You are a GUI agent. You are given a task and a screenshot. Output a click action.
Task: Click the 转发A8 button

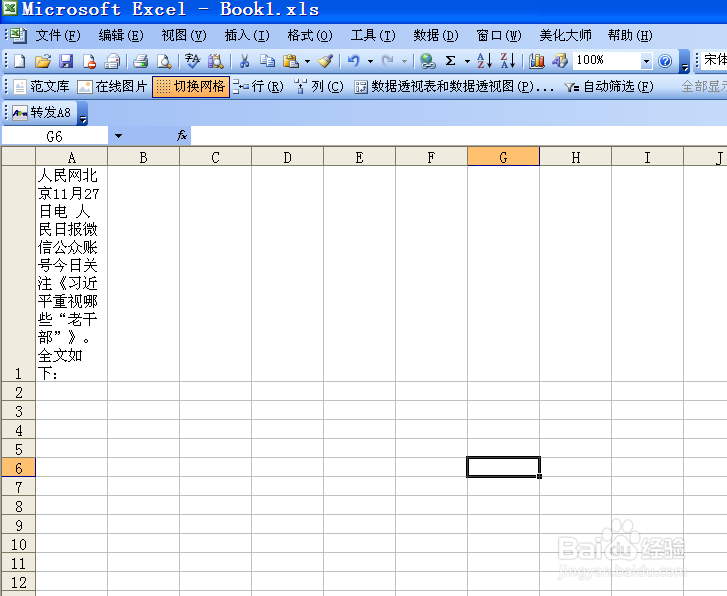click(42, 113)
